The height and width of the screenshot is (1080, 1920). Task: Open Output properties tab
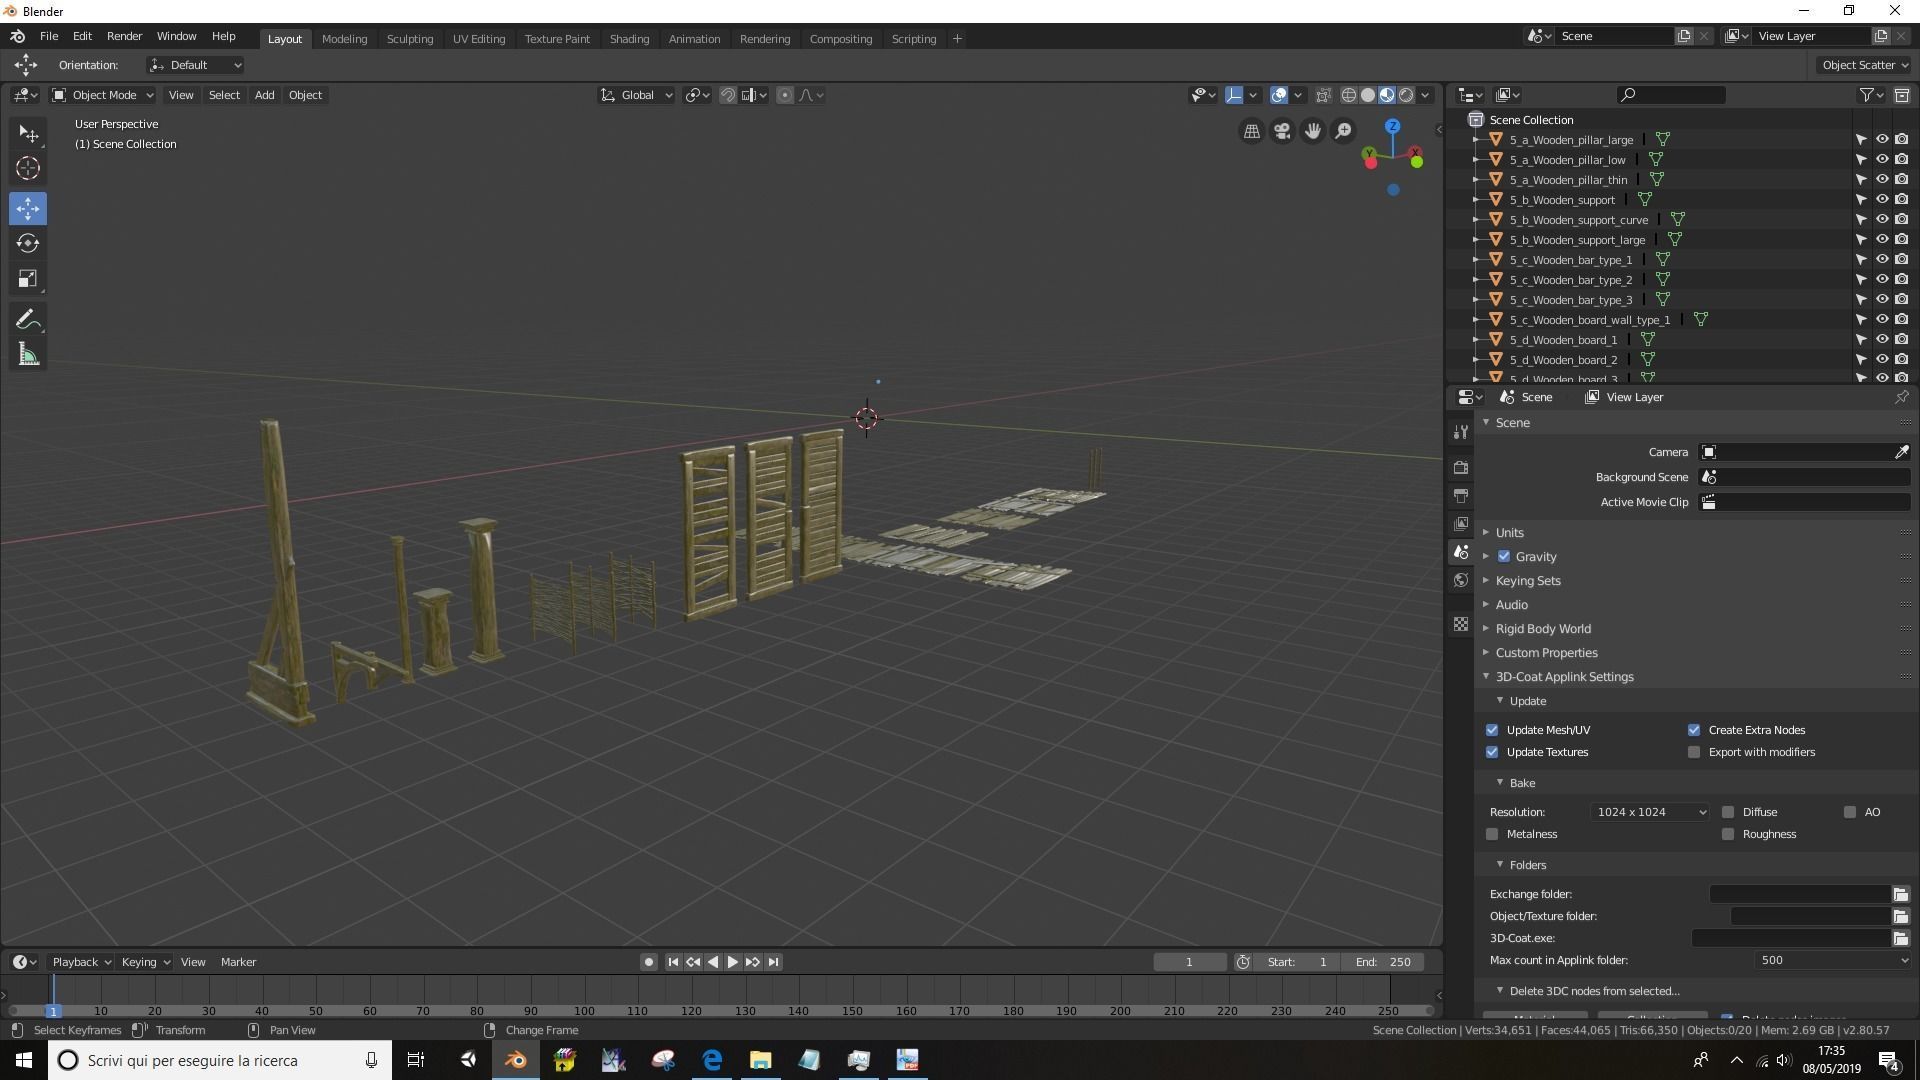[x=1461, y=495]
